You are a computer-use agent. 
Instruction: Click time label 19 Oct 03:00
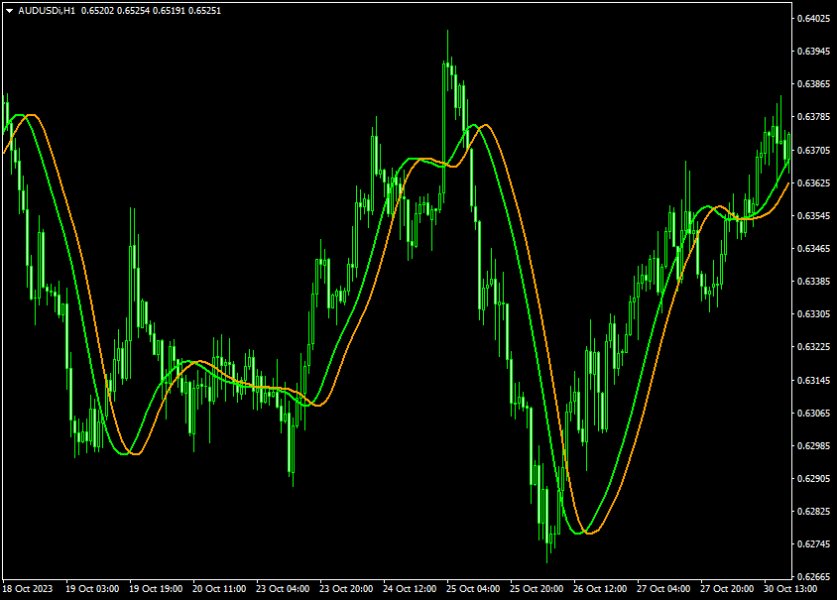tap(92, 589)
